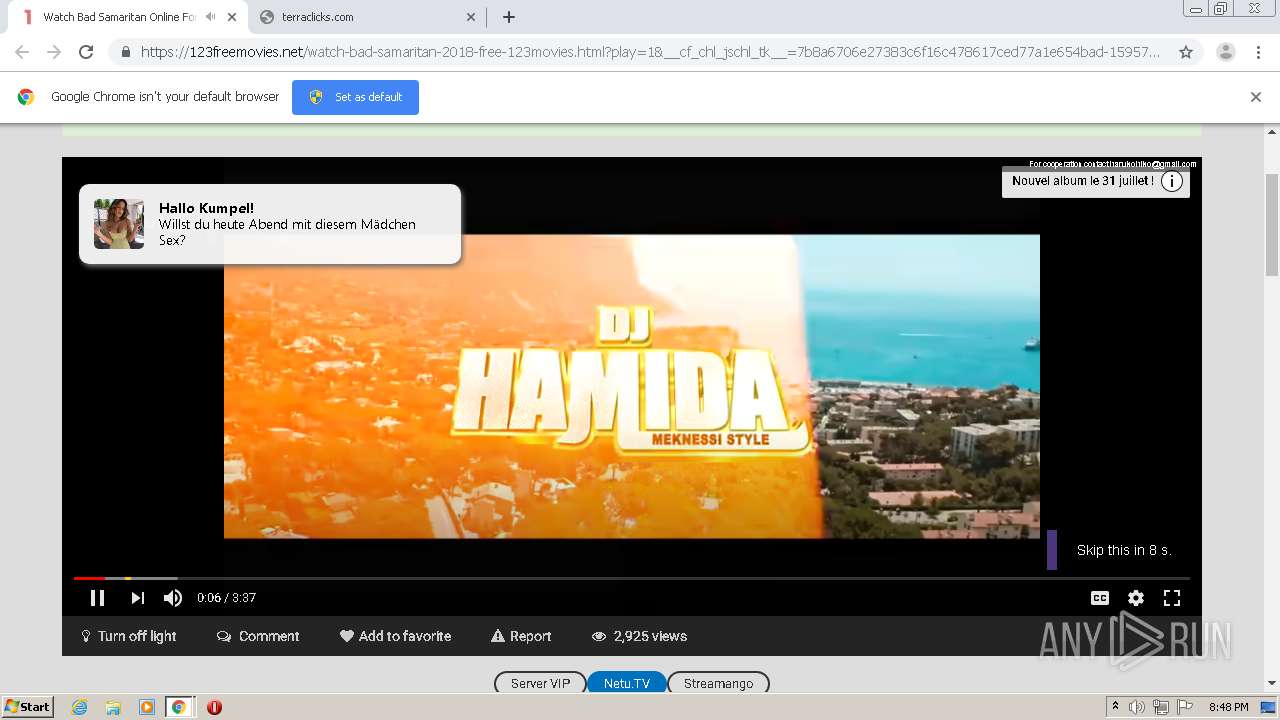
Task: Open video player settings gear
Action: [1136, 598]
